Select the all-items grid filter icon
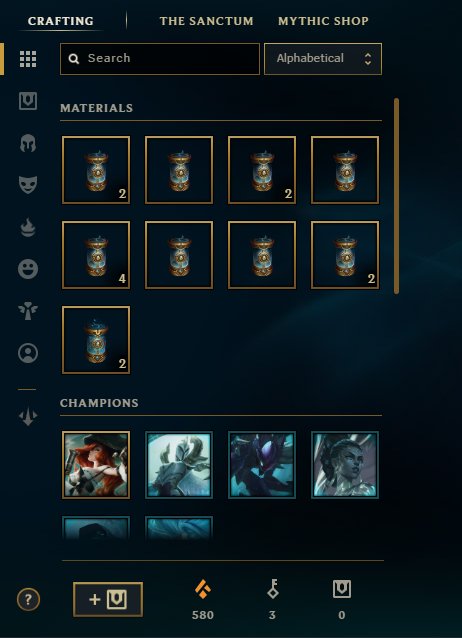The width and height of the screenshot is (462, 638). click(28, 59)
